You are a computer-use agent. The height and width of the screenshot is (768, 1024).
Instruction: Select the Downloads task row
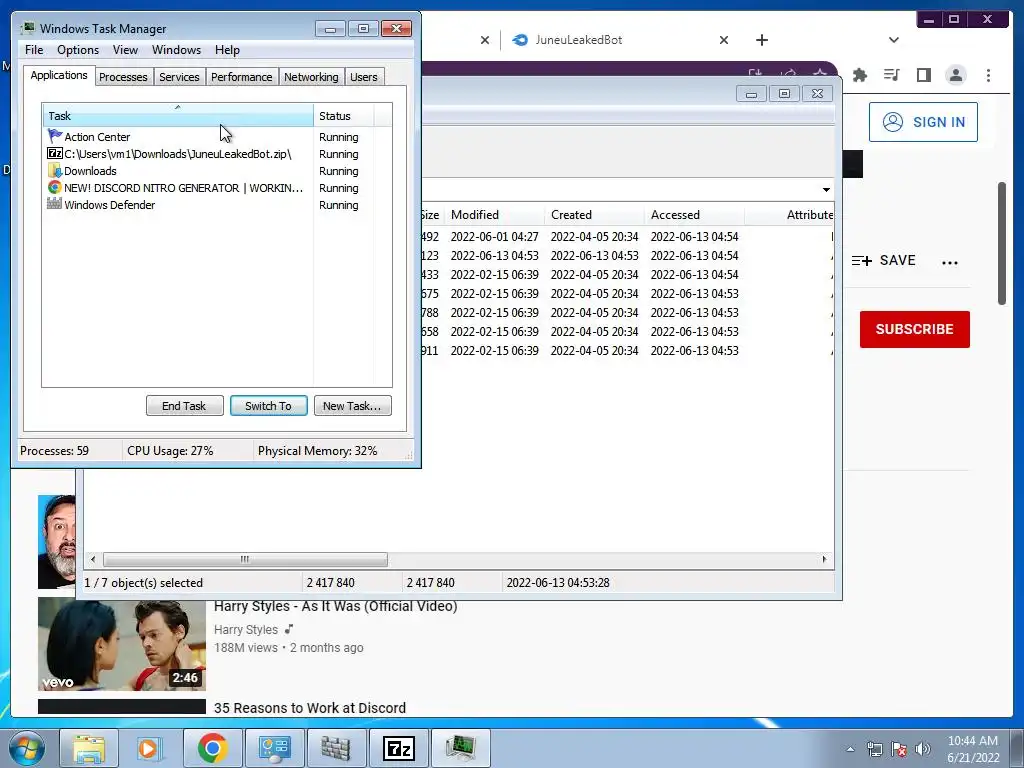click(x=217, y=171)
